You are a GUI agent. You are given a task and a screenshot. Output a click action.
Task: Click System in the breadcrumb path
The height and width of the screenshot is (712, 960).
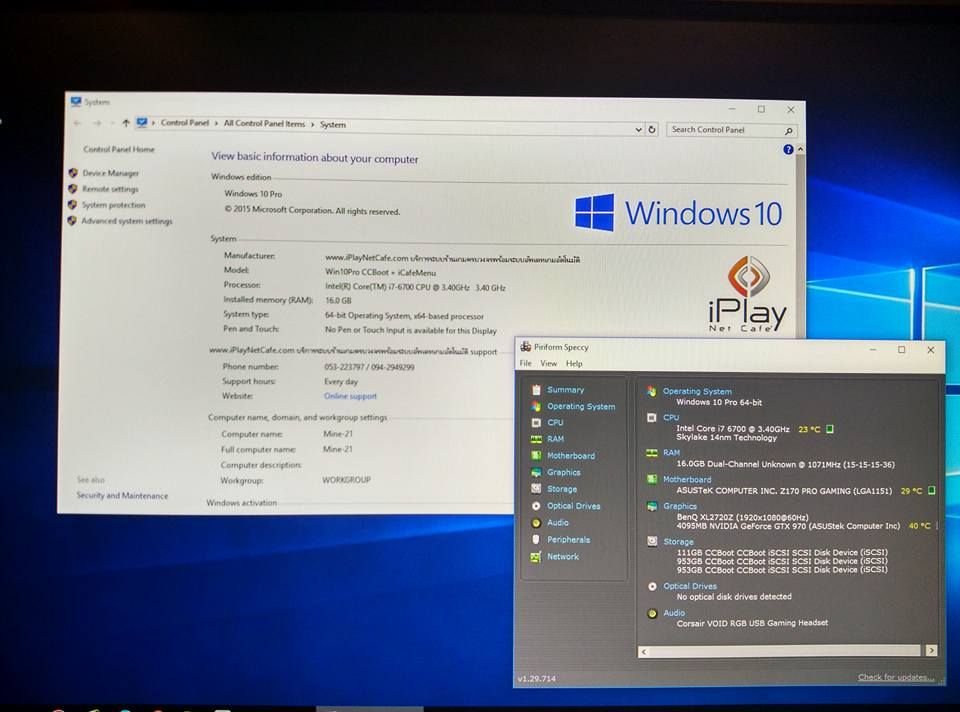[332, 124]
